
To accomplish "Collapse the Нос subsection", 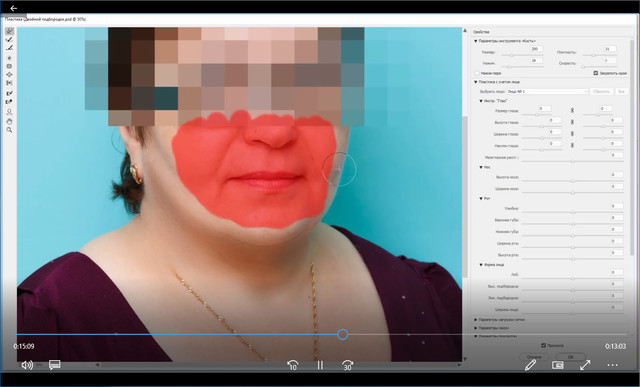I will tap(481, 167).
